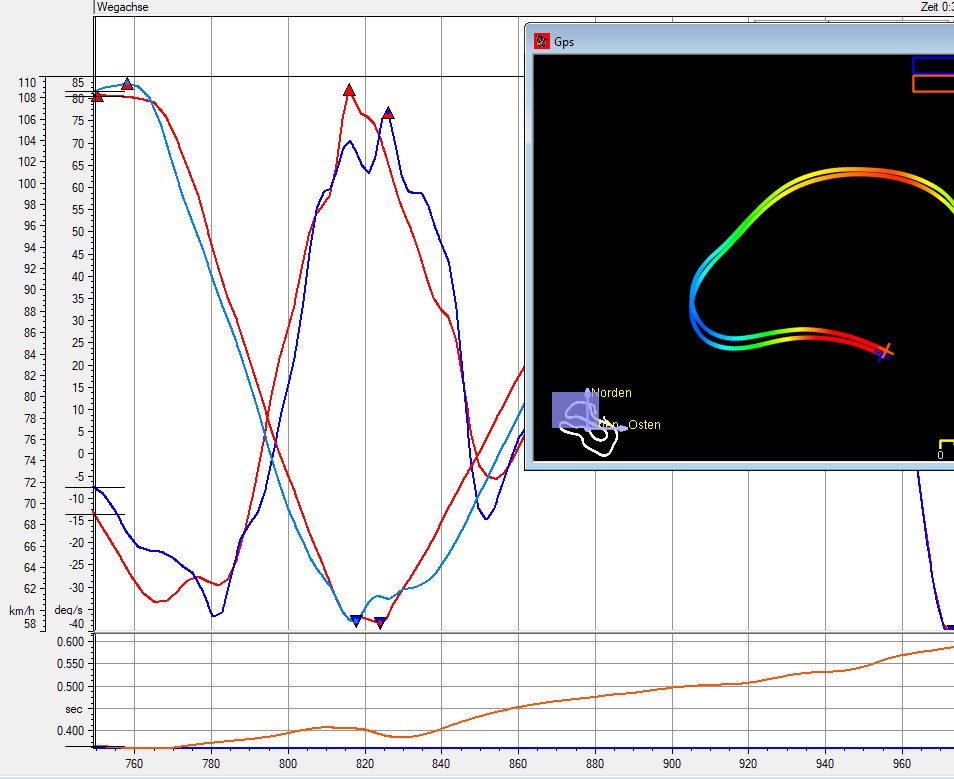Click the Zeit label at top right
954x779 pixels.
(935, 7)
